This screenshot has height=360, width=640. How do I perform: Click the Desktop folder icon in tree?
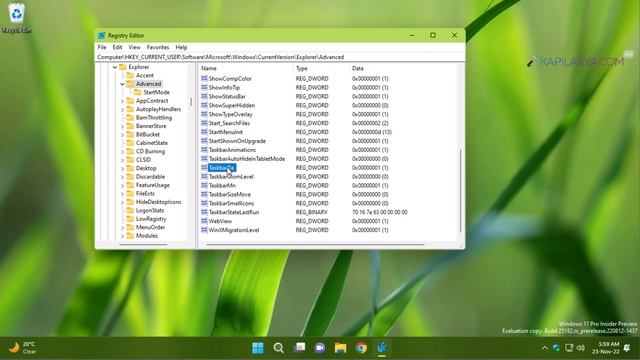(130, 168)
